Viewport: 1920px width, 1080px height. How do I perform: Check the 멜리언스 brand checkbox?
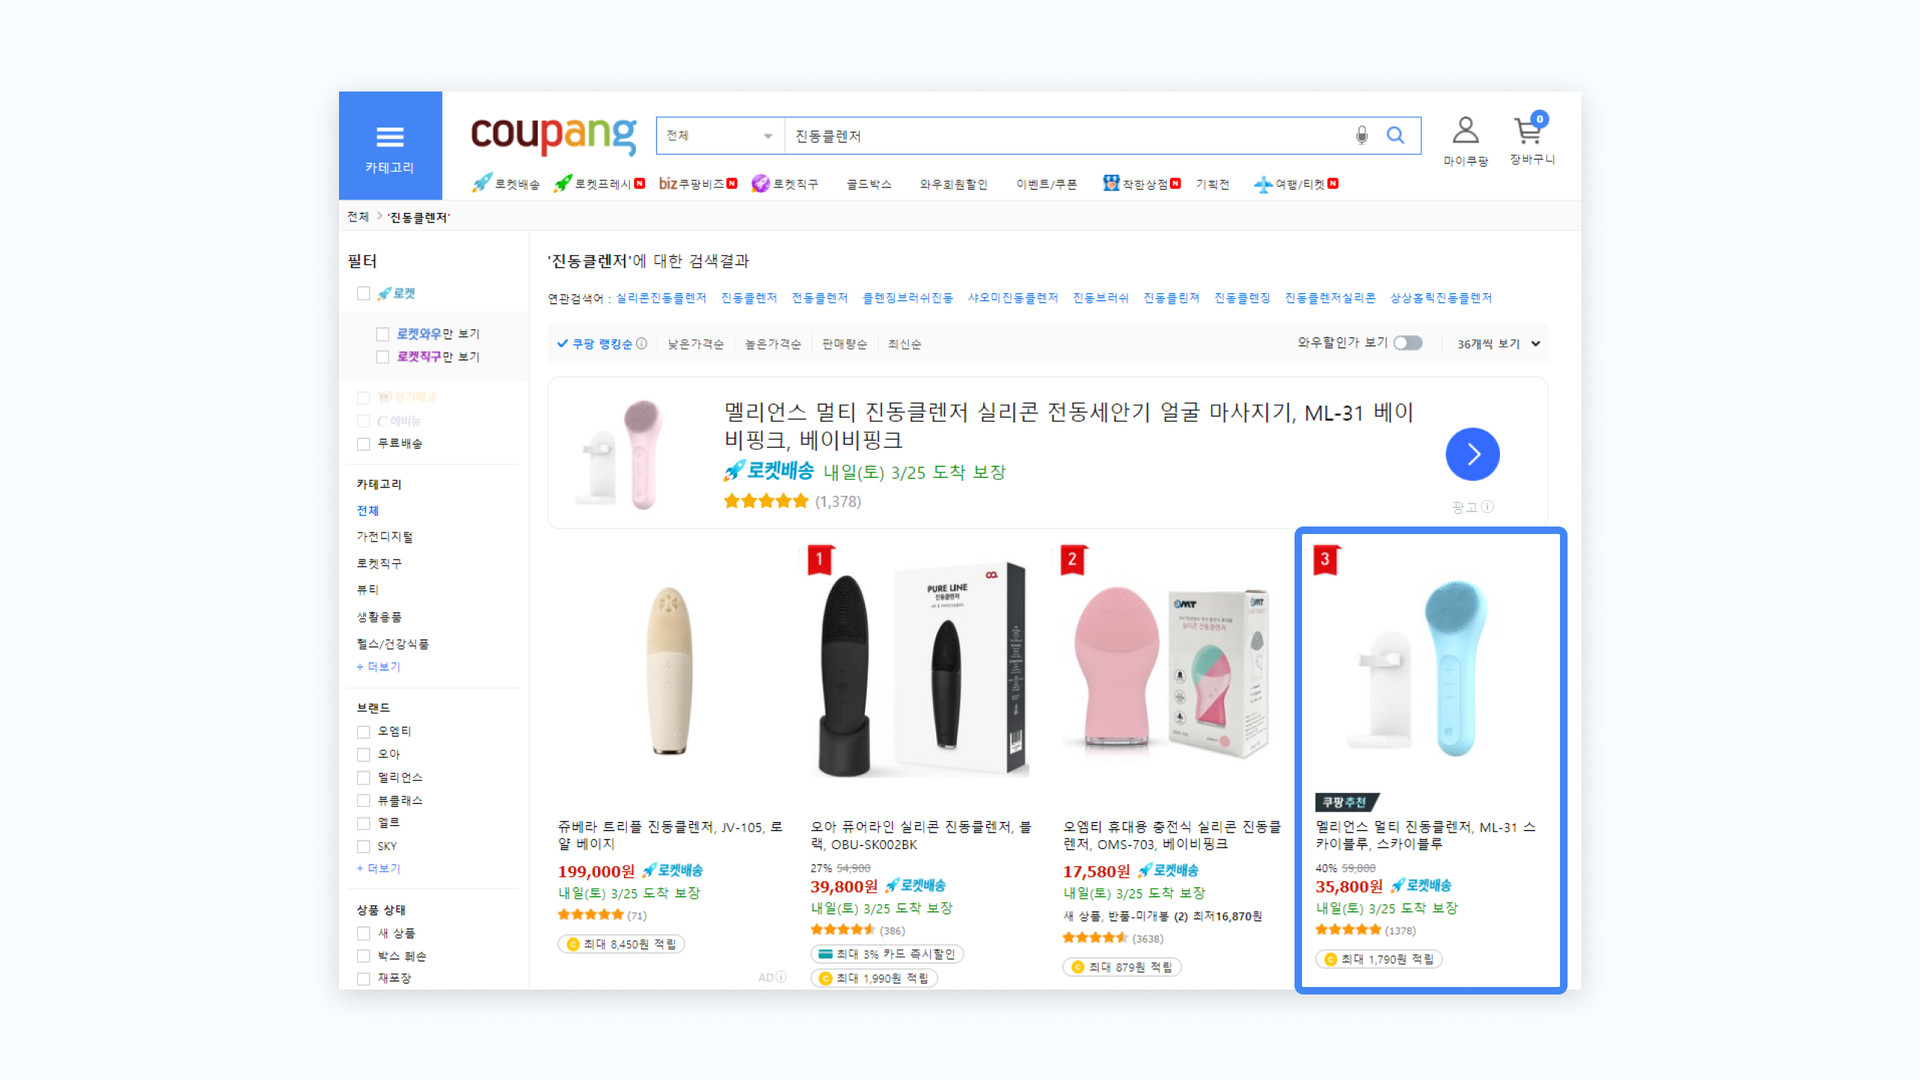[x=364, y=778]
